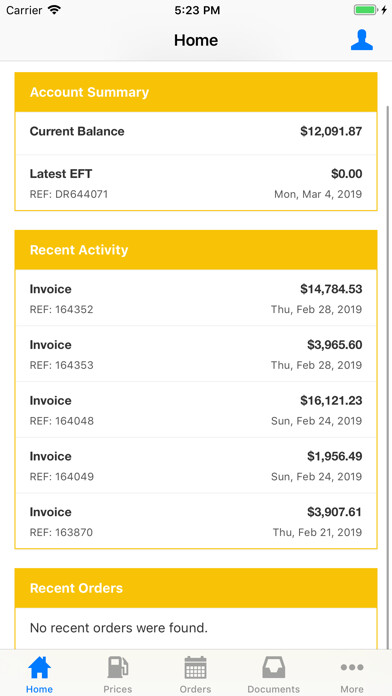Select the Documents tab label
Viewport: 392px width, 696px height.
[x=273, y=689]
